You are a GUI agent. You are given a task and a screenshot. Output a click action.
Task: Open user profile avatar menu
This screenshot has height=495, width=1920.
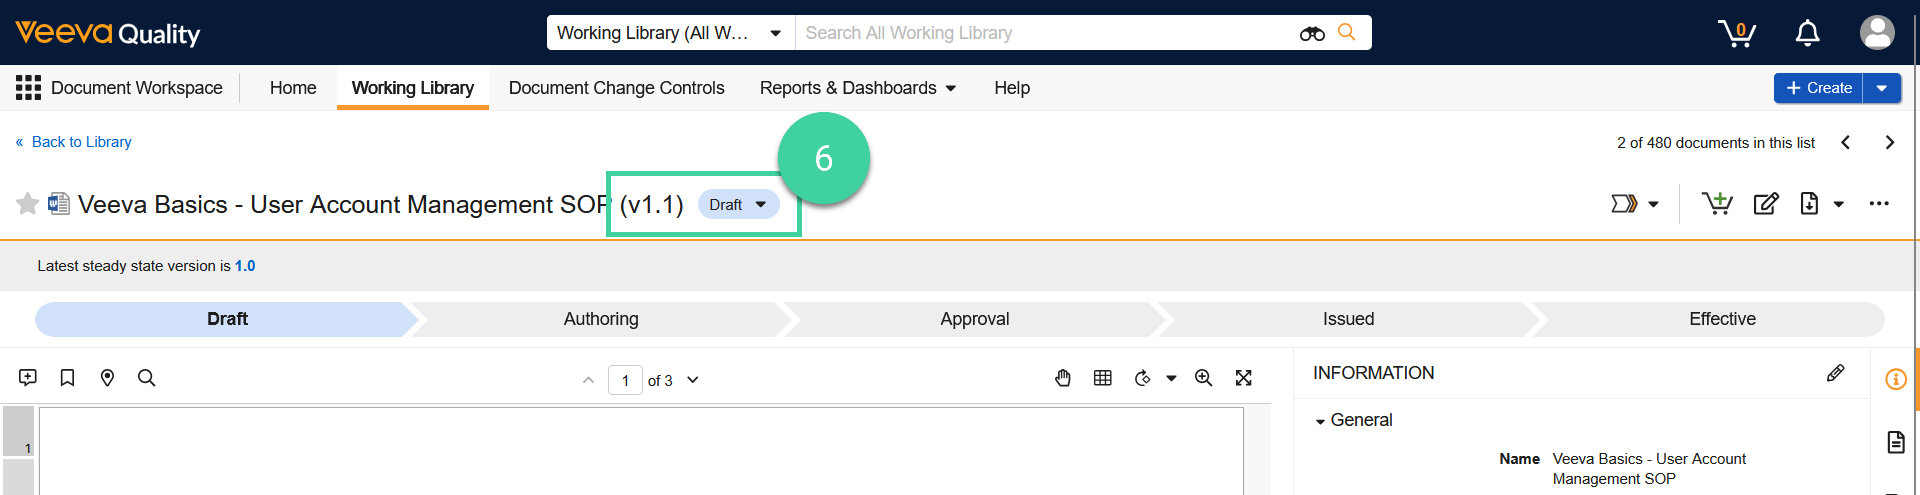[x=1877, y=33]
